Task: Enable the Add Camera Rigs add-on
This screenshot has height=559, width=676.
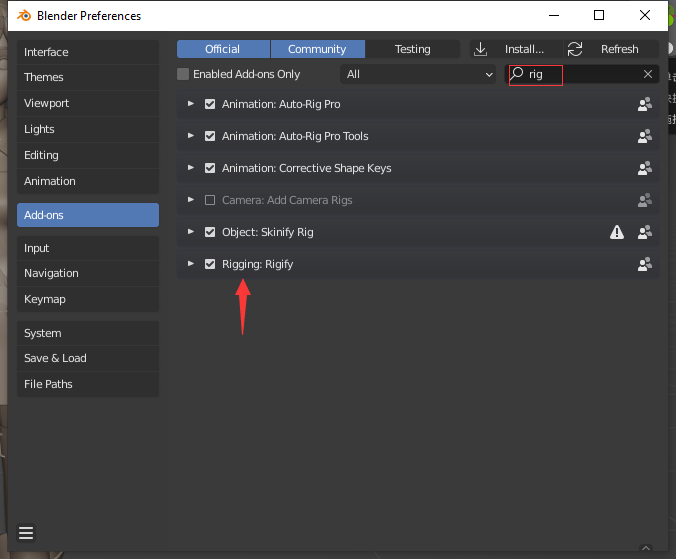Action: tap(210, 200)
